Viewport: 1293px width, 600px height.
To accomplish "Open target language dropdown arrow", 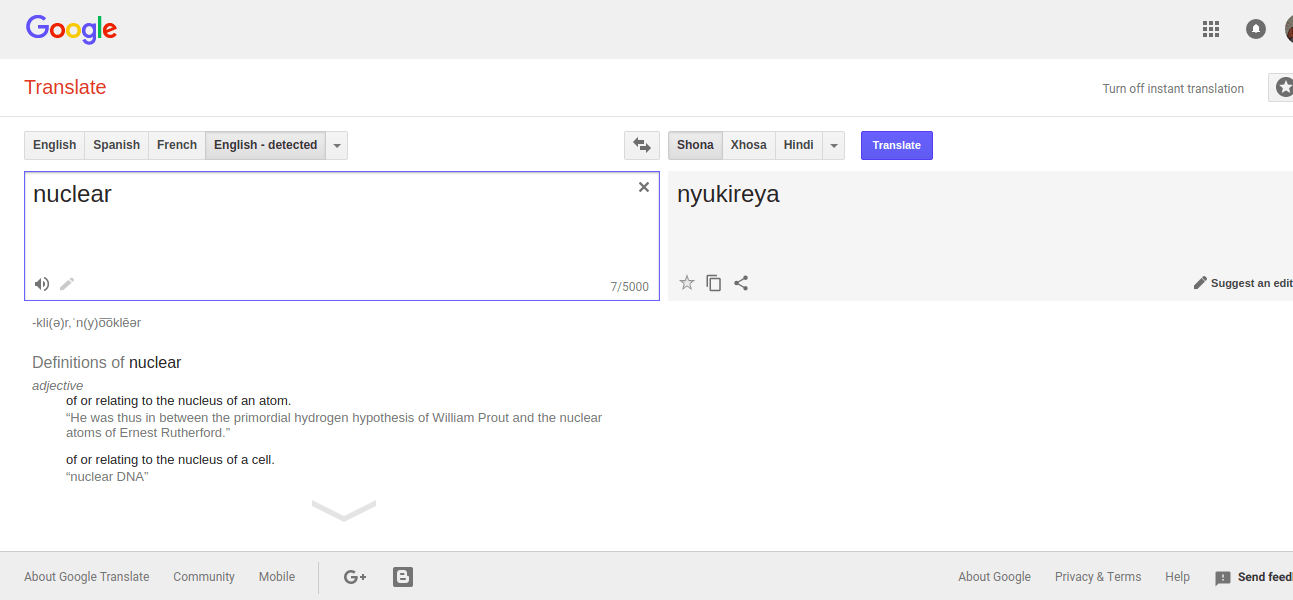I will click(834, 145).
